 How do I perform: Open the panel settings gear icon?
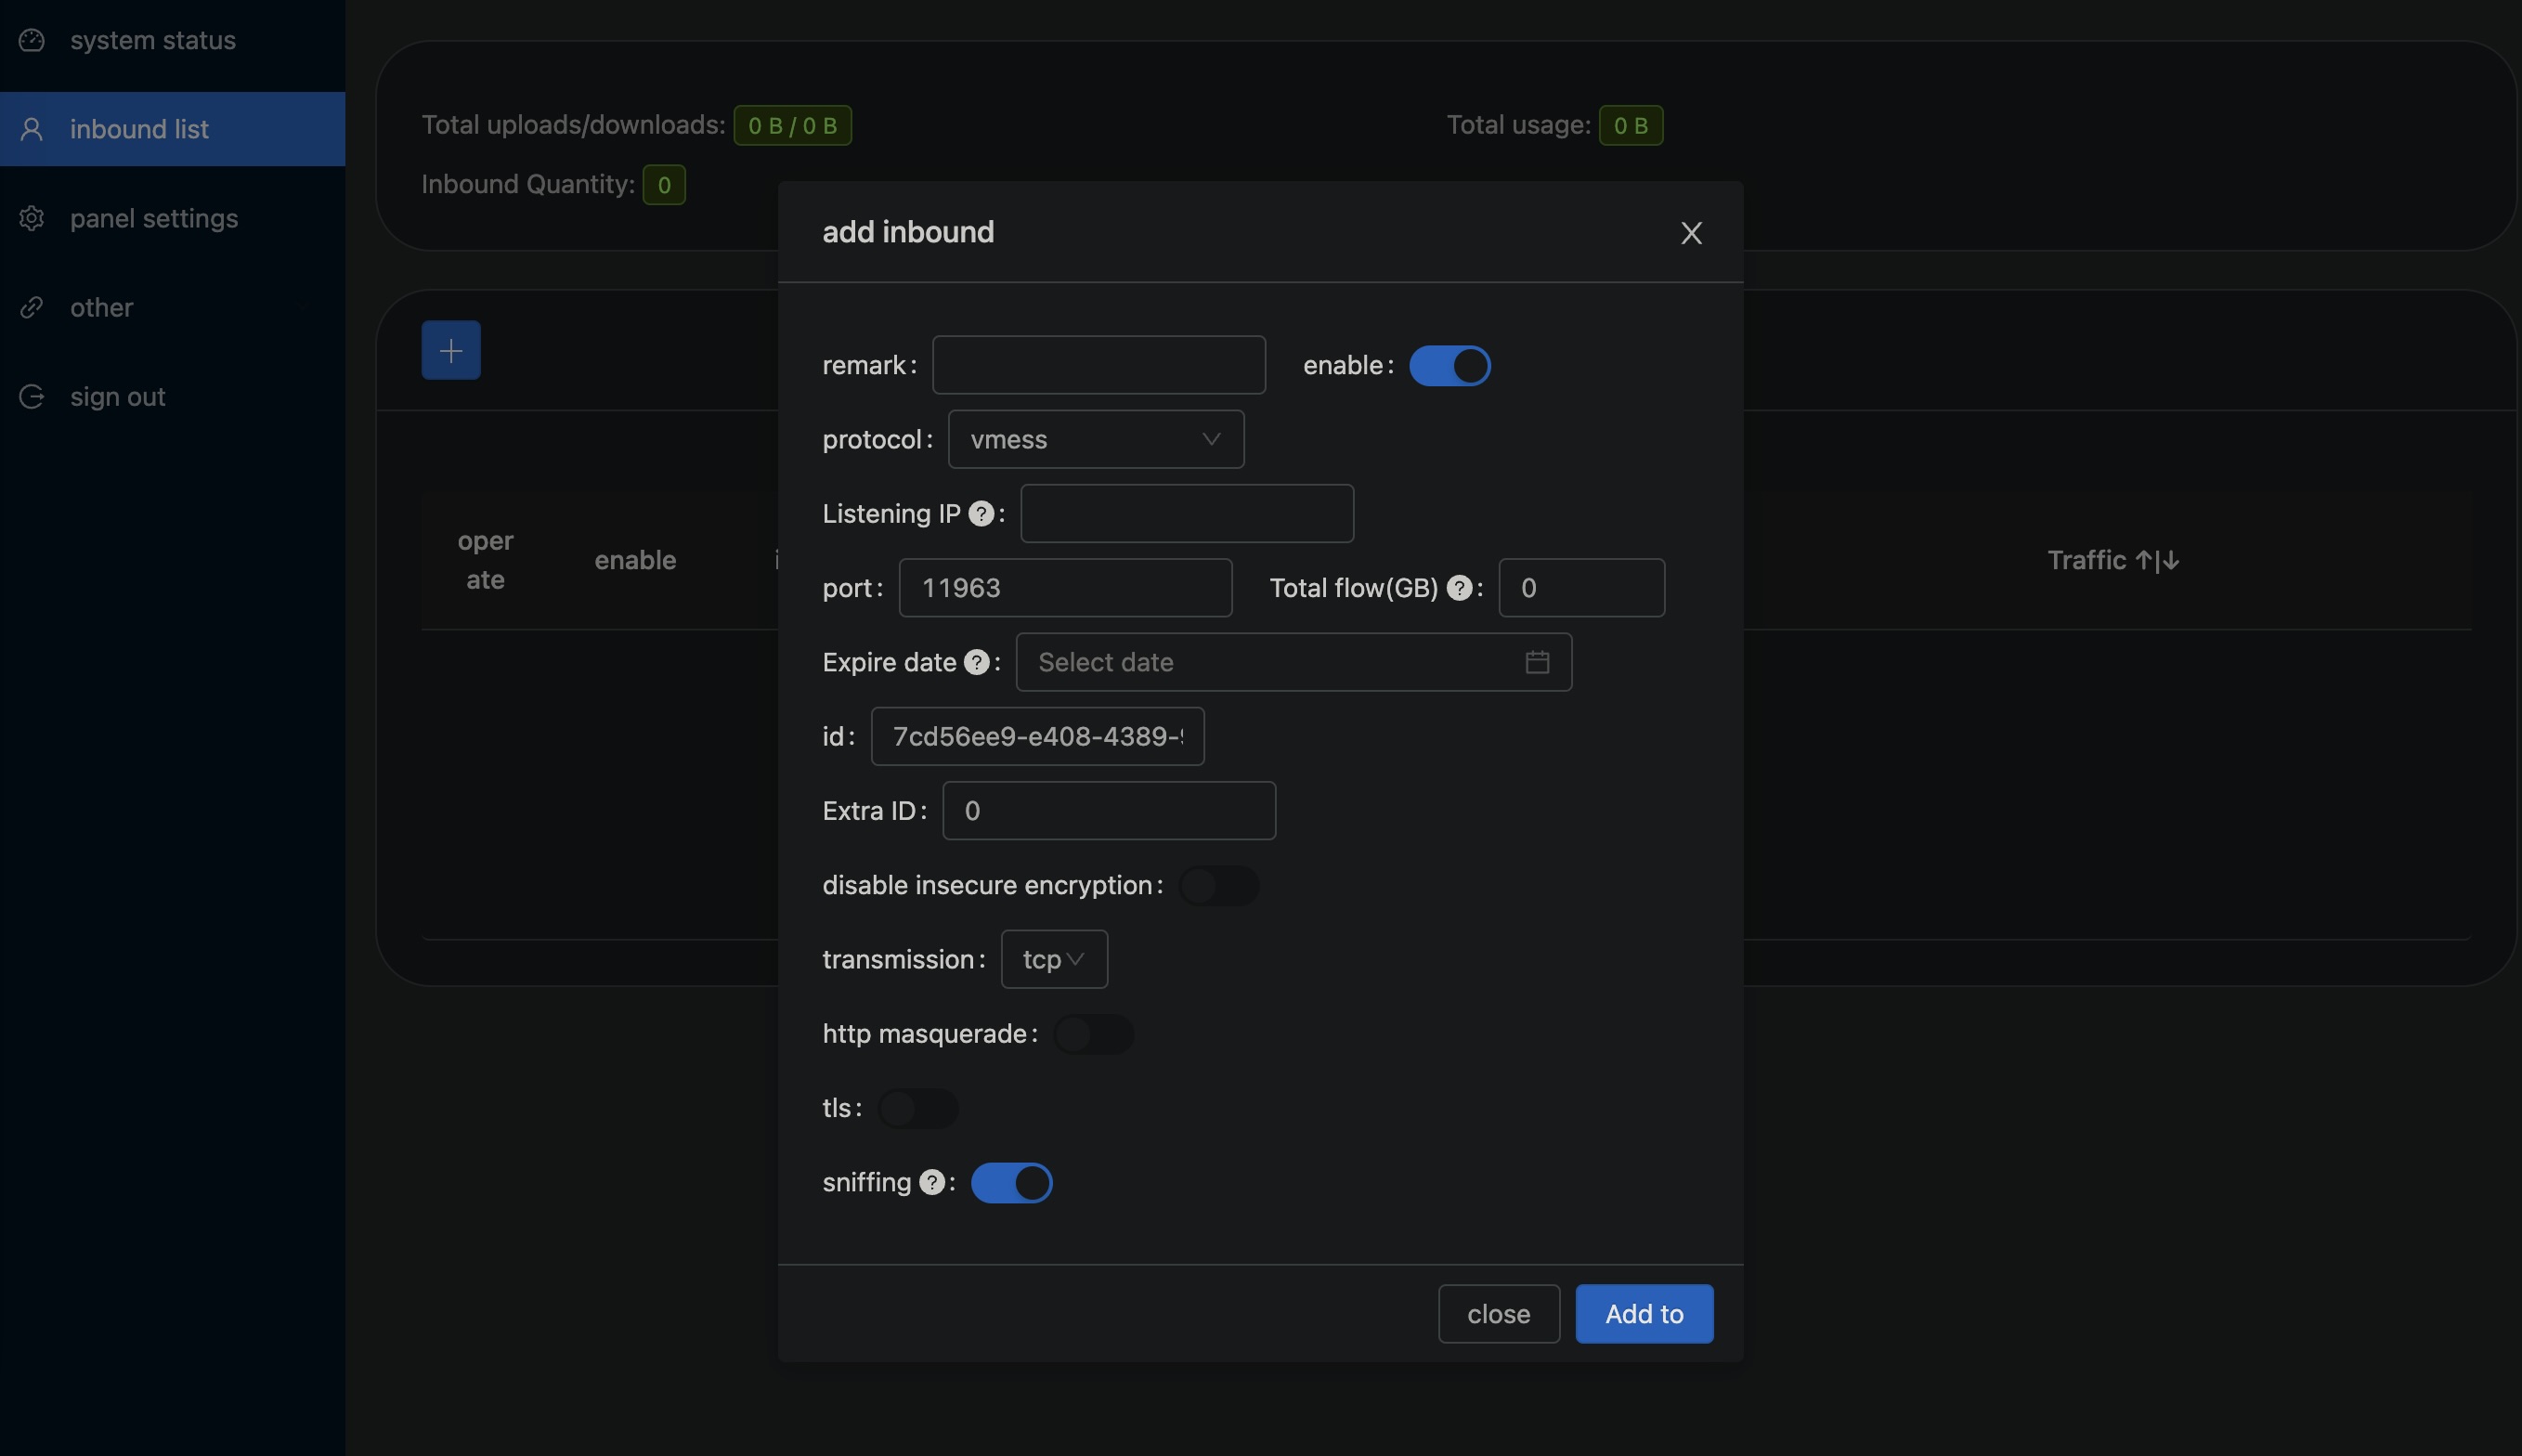pyautogui.click(x=33, y=218)
